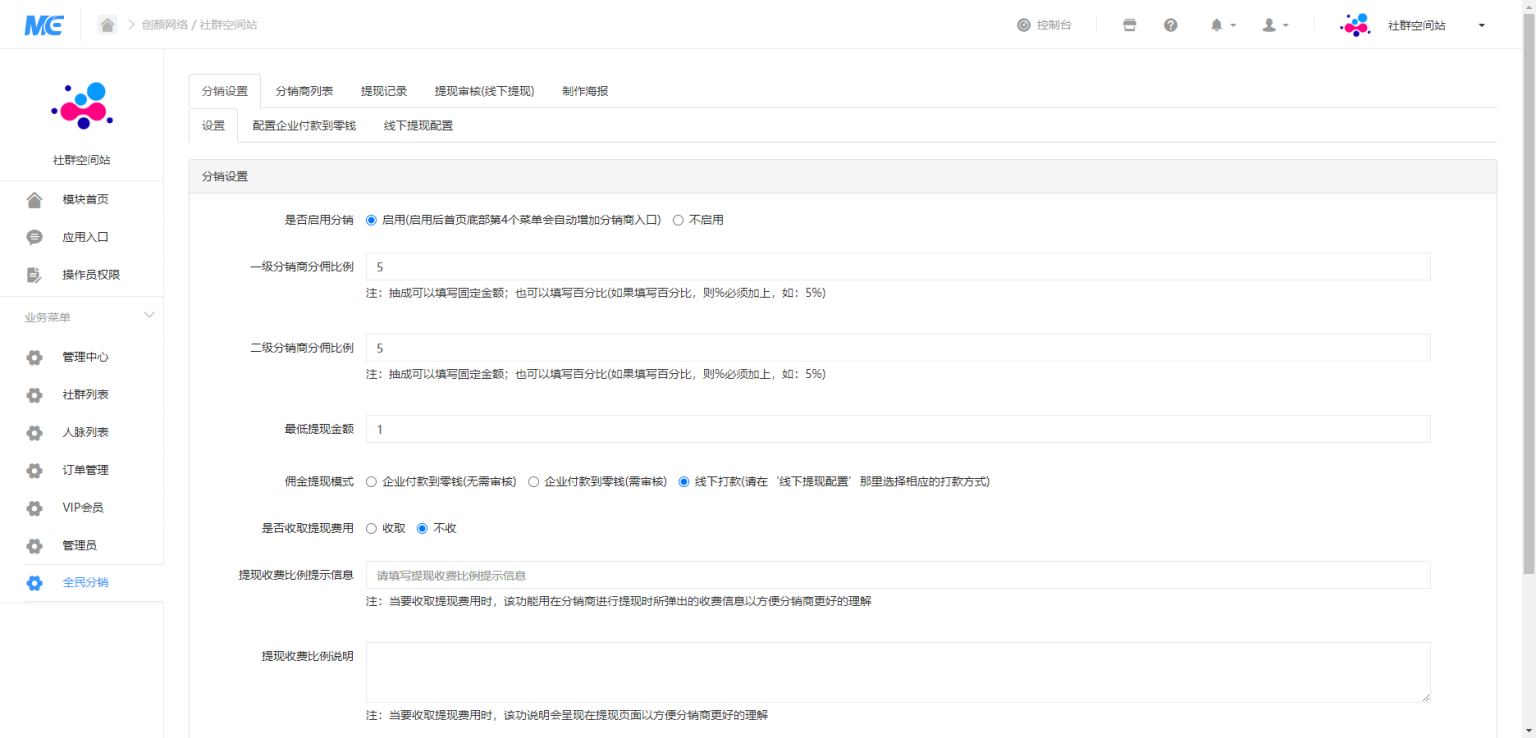Click the 全民分销 gear icon

(x=34, y=583)
